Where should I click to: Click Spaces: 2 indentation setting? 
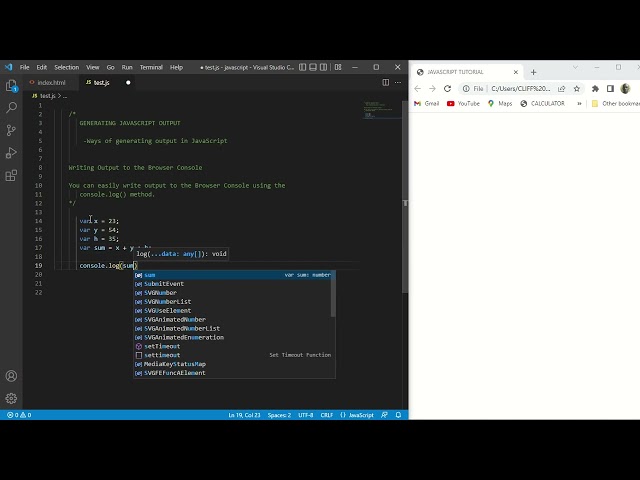[x=279, y=415]
